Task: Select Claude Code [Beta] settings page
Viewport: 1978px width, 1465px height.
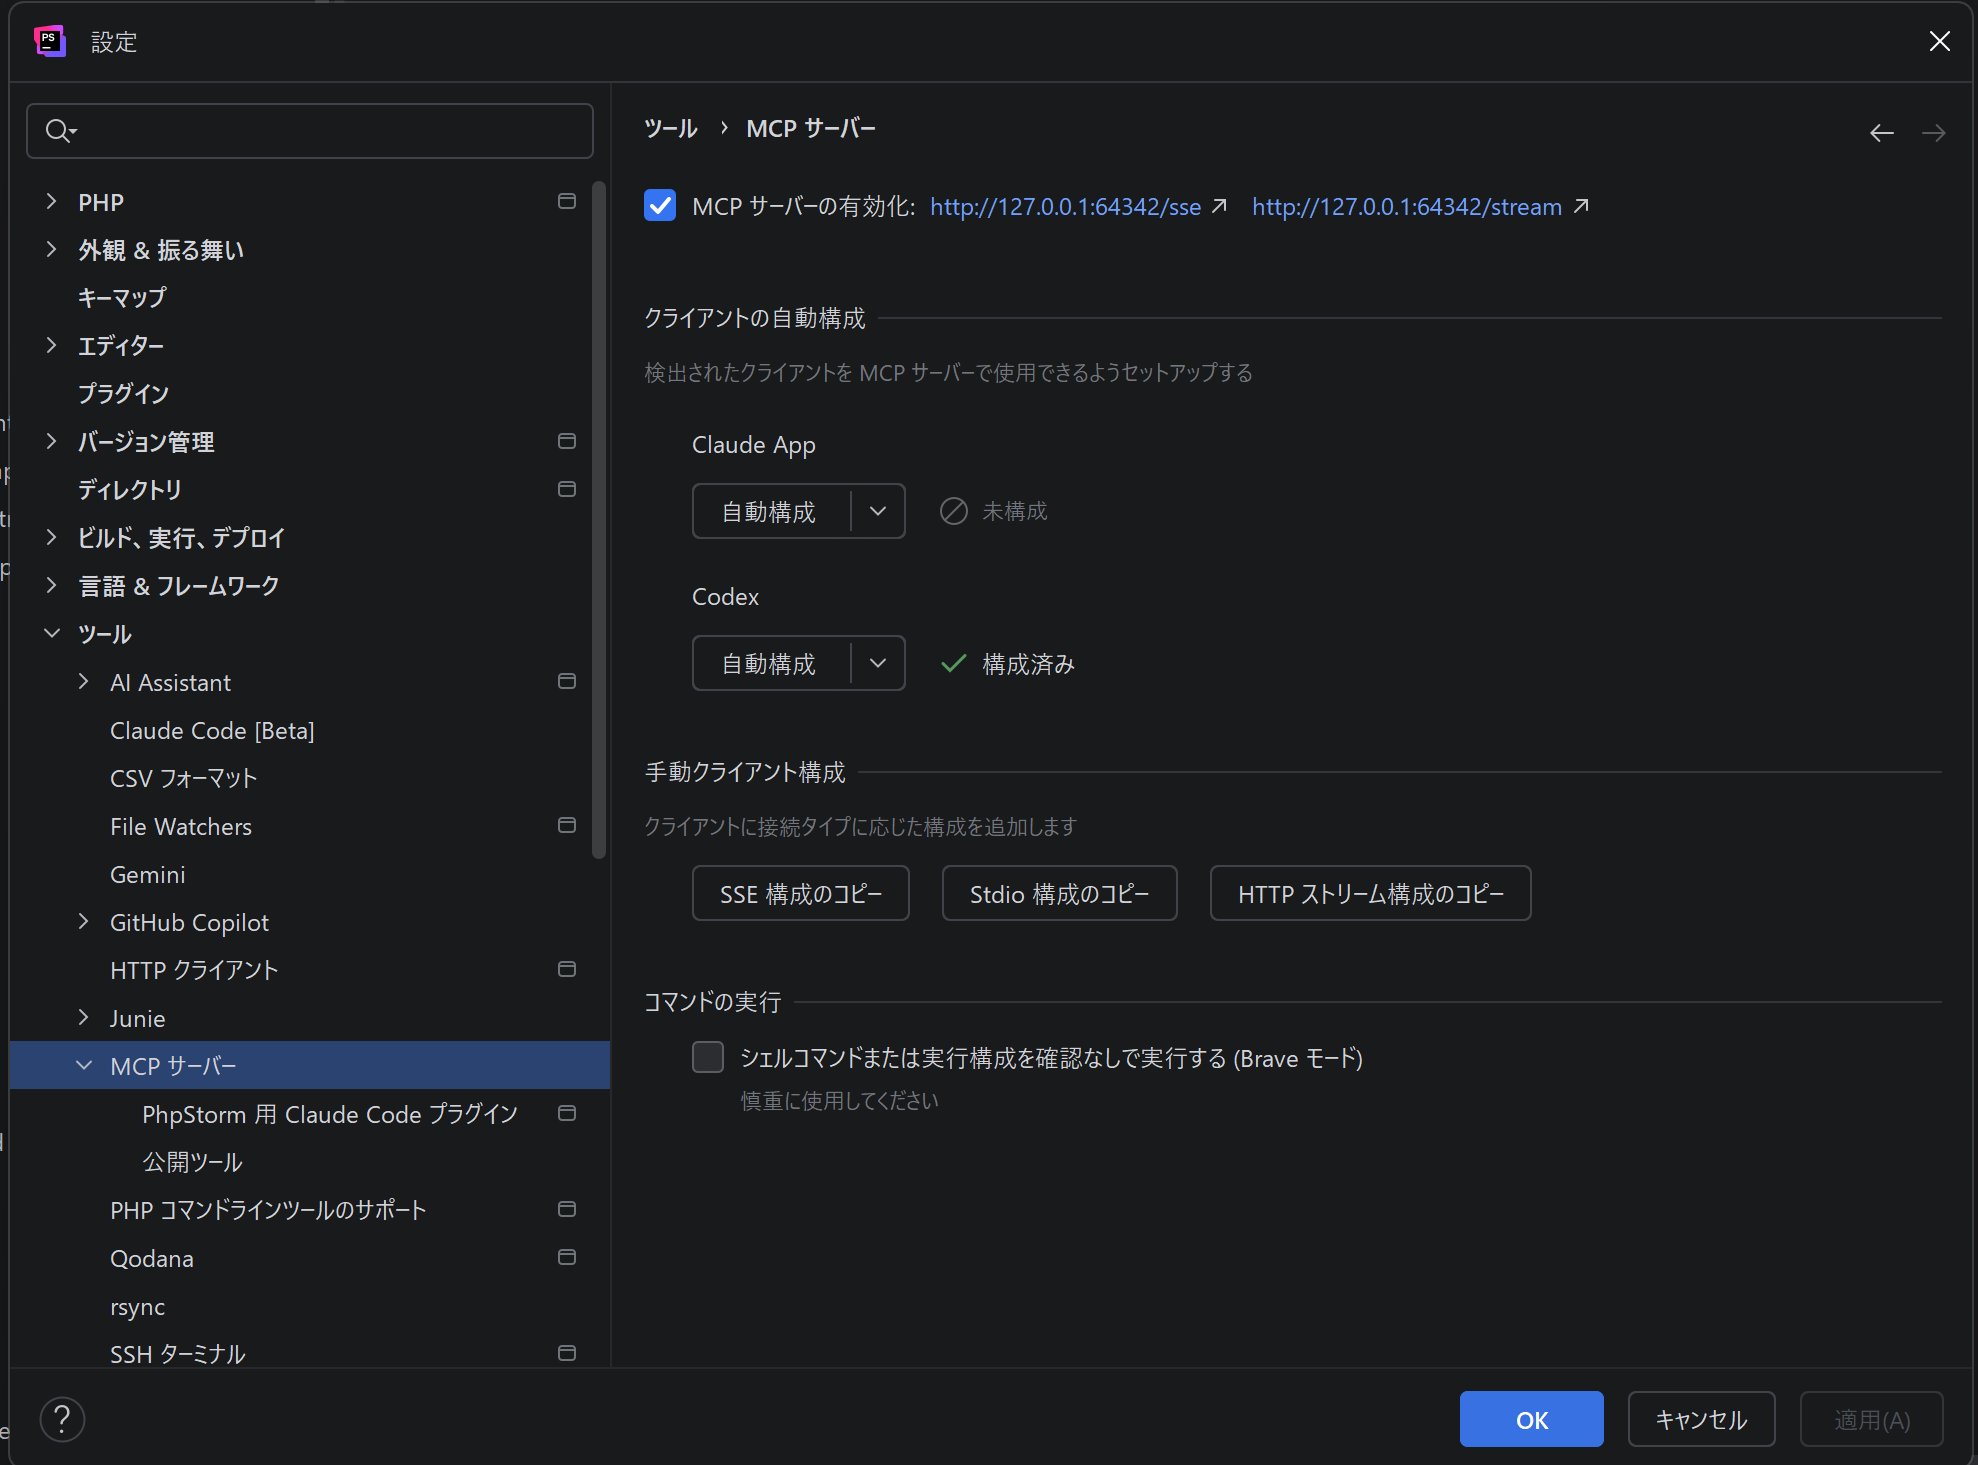Action: click(x=212, y=730)
